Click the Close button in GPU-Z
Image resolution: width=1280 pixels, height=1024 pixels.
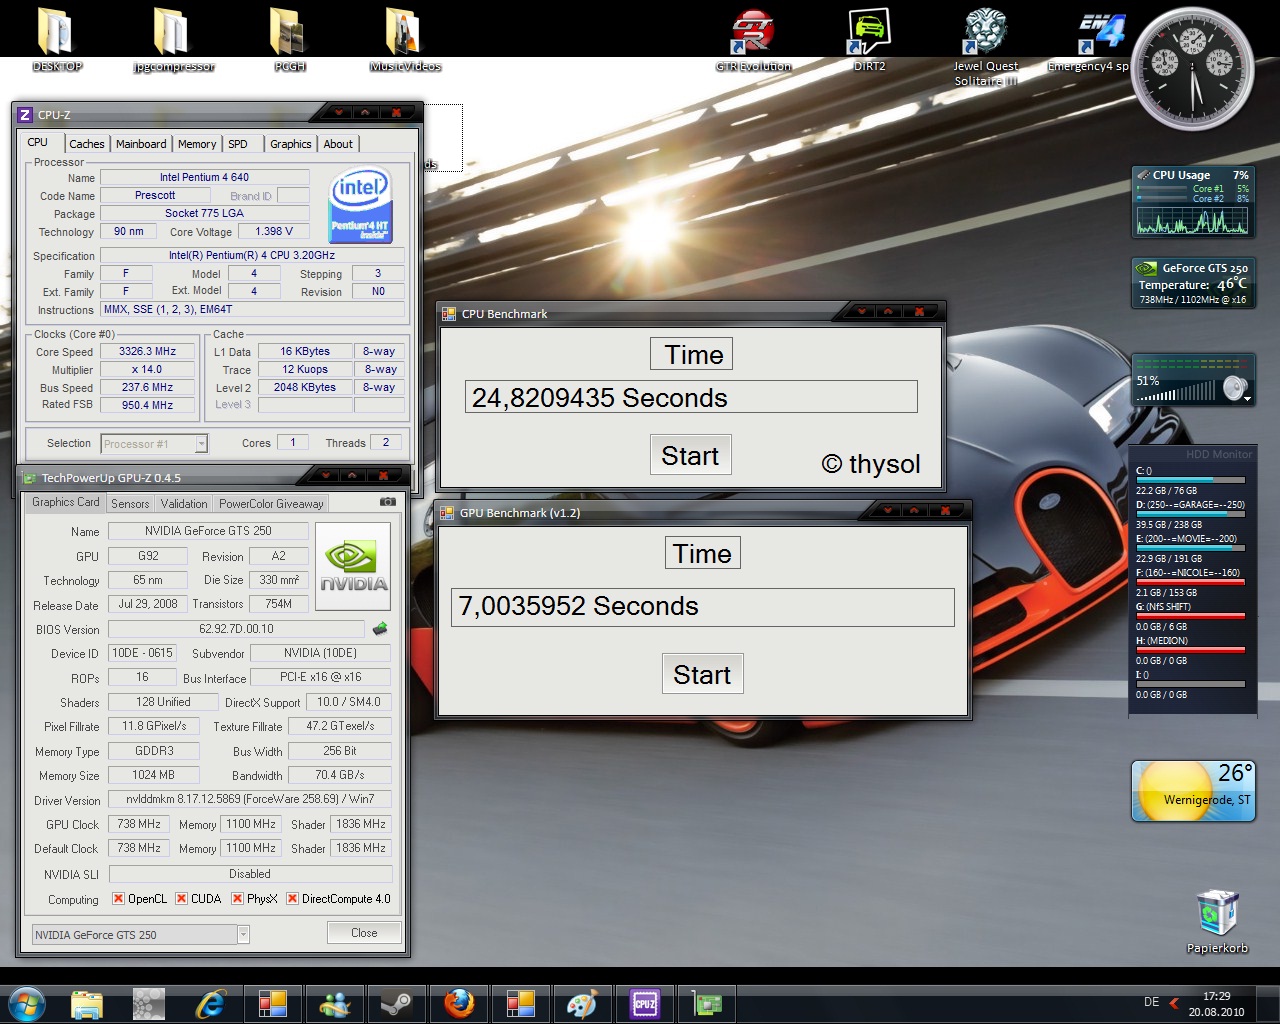364,933
